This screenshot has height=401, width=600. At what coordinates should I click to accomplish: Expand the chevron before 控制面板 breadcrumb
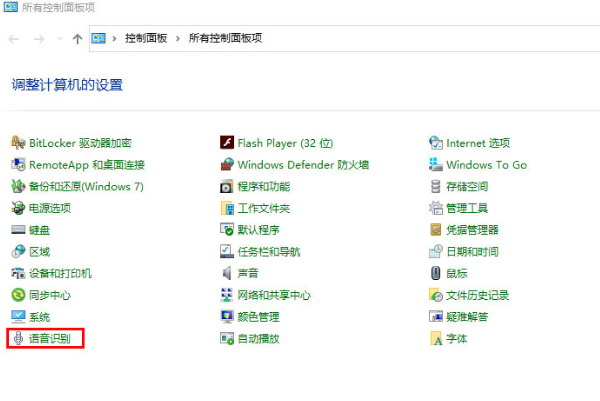(x=114, y=38)
